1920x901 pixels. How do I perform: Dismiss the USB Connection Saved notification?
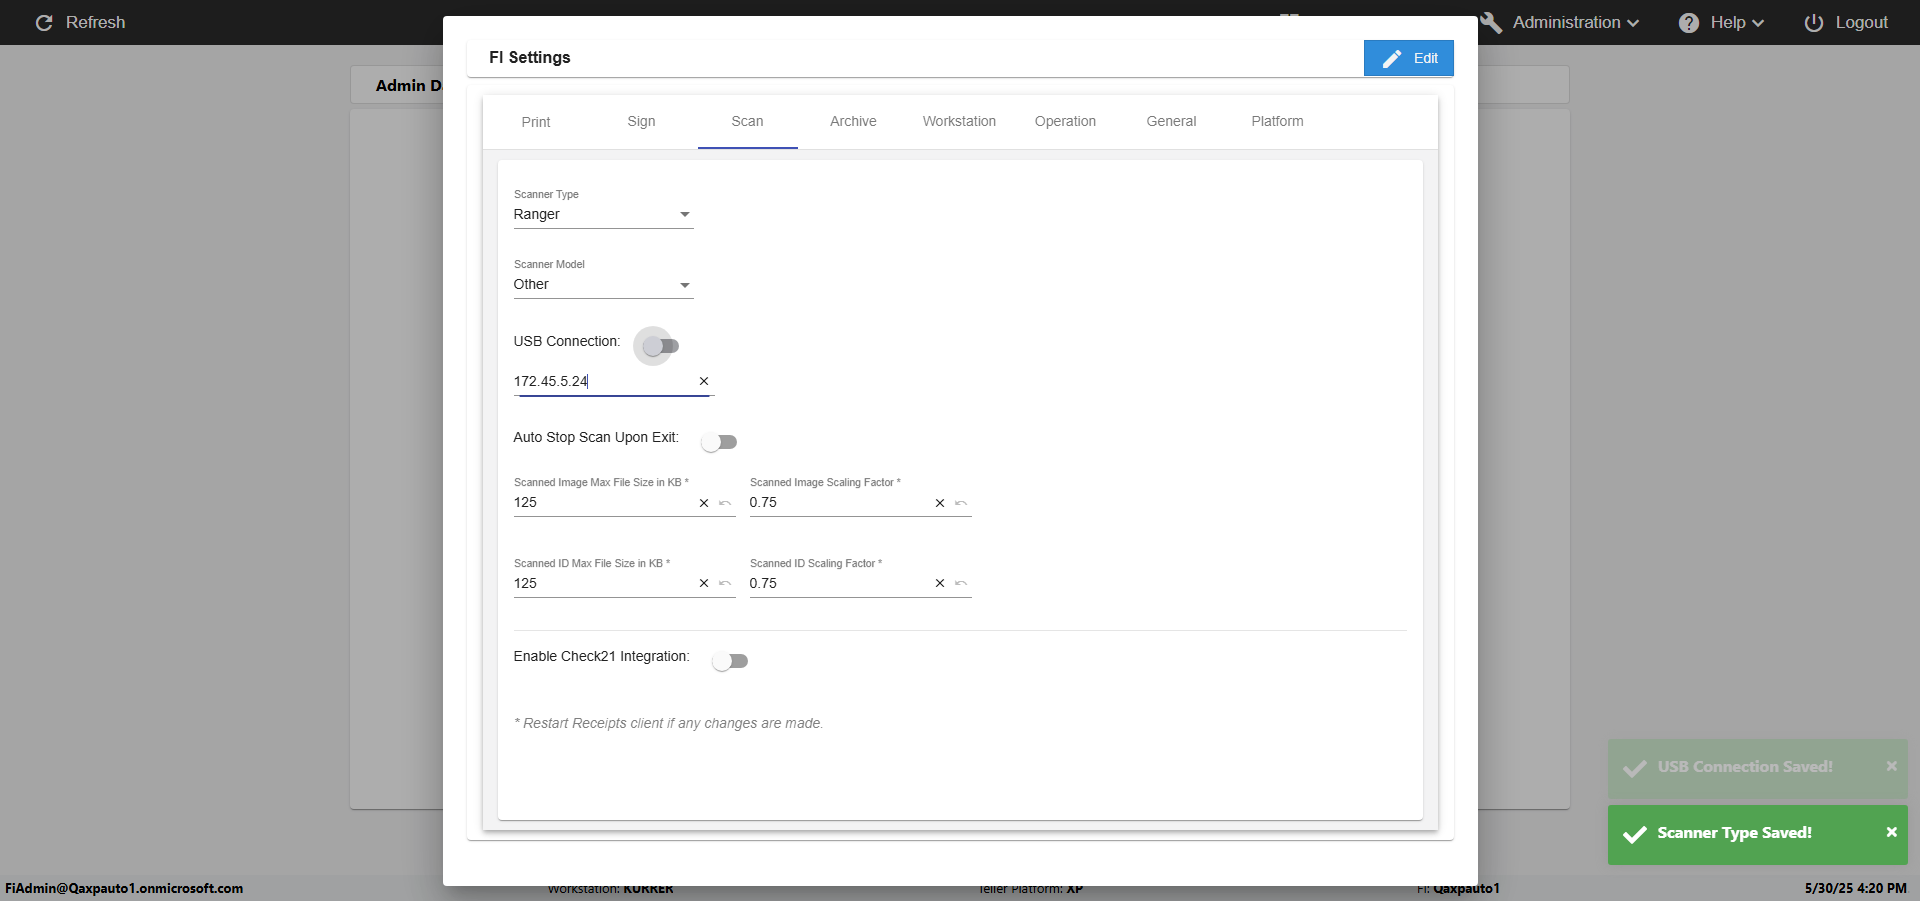coord(1891,766)
